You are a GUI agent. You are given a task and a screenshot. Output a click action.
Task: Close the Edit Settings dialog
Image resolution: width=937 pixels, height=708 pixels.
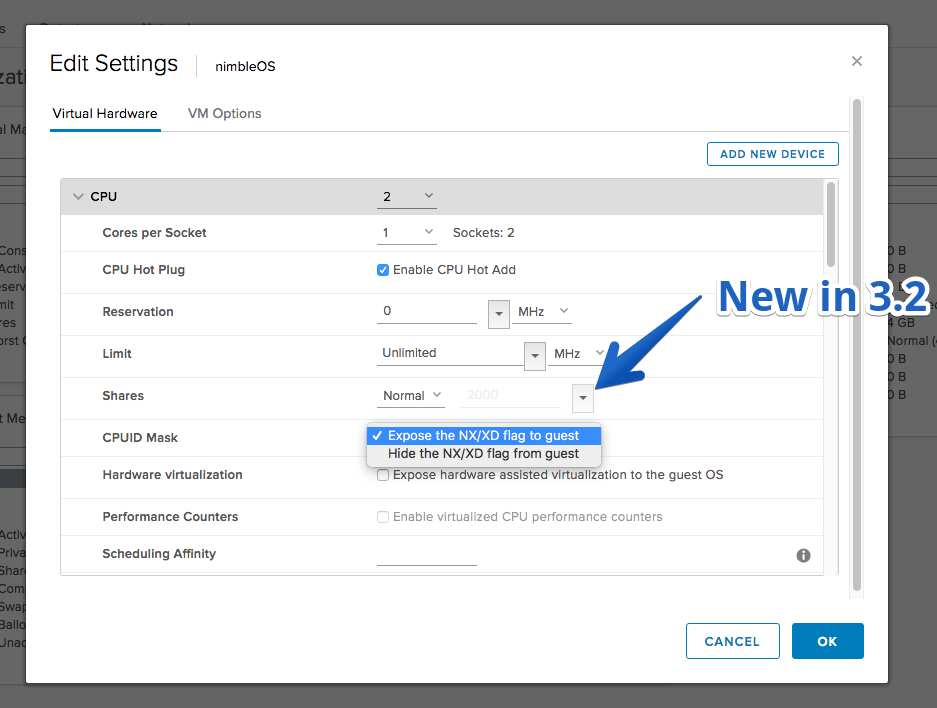pyautogui.click(x=856, y=61)
